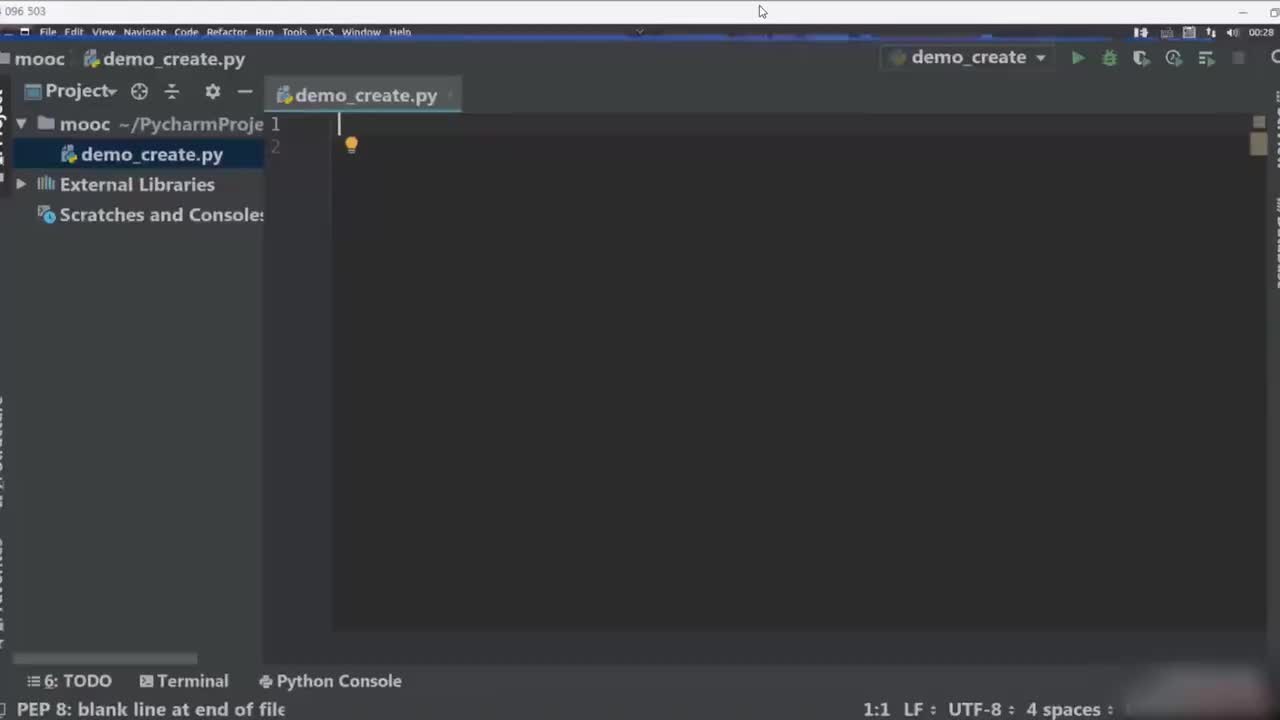
Task: Open Project panel gear settings
Action: 212,91
